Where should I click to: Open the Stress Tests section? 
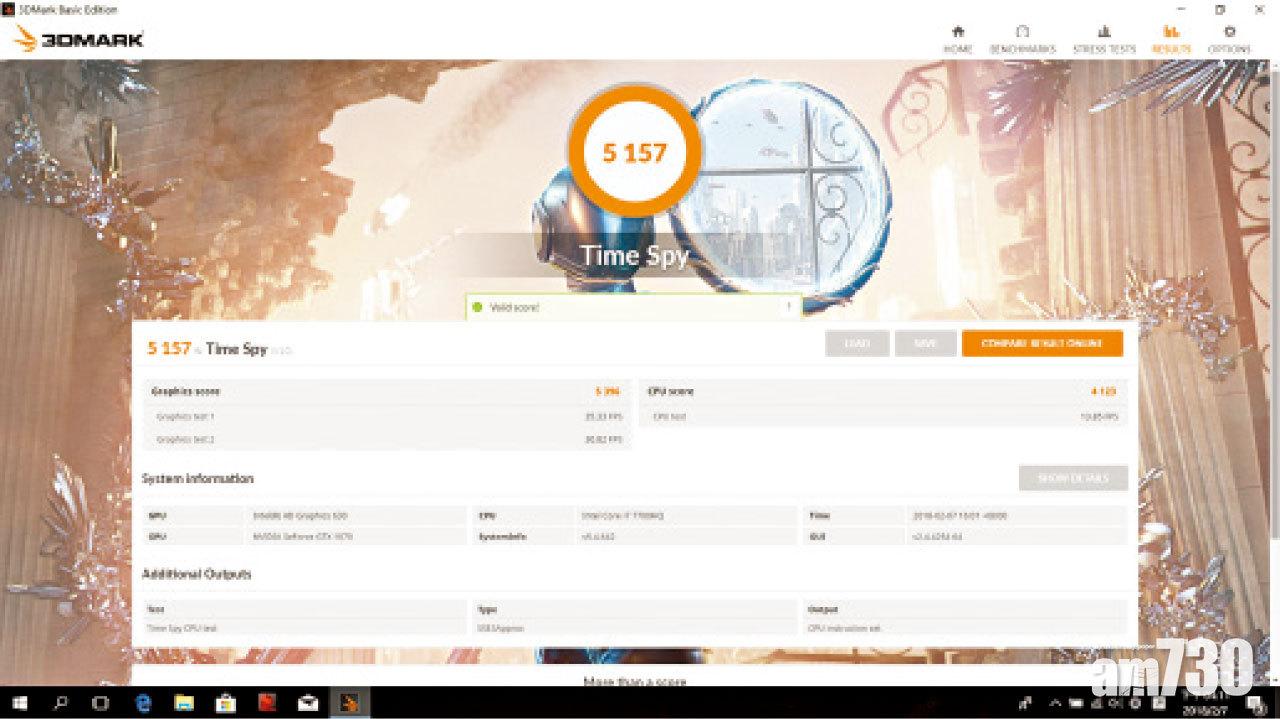point(1104,39)
